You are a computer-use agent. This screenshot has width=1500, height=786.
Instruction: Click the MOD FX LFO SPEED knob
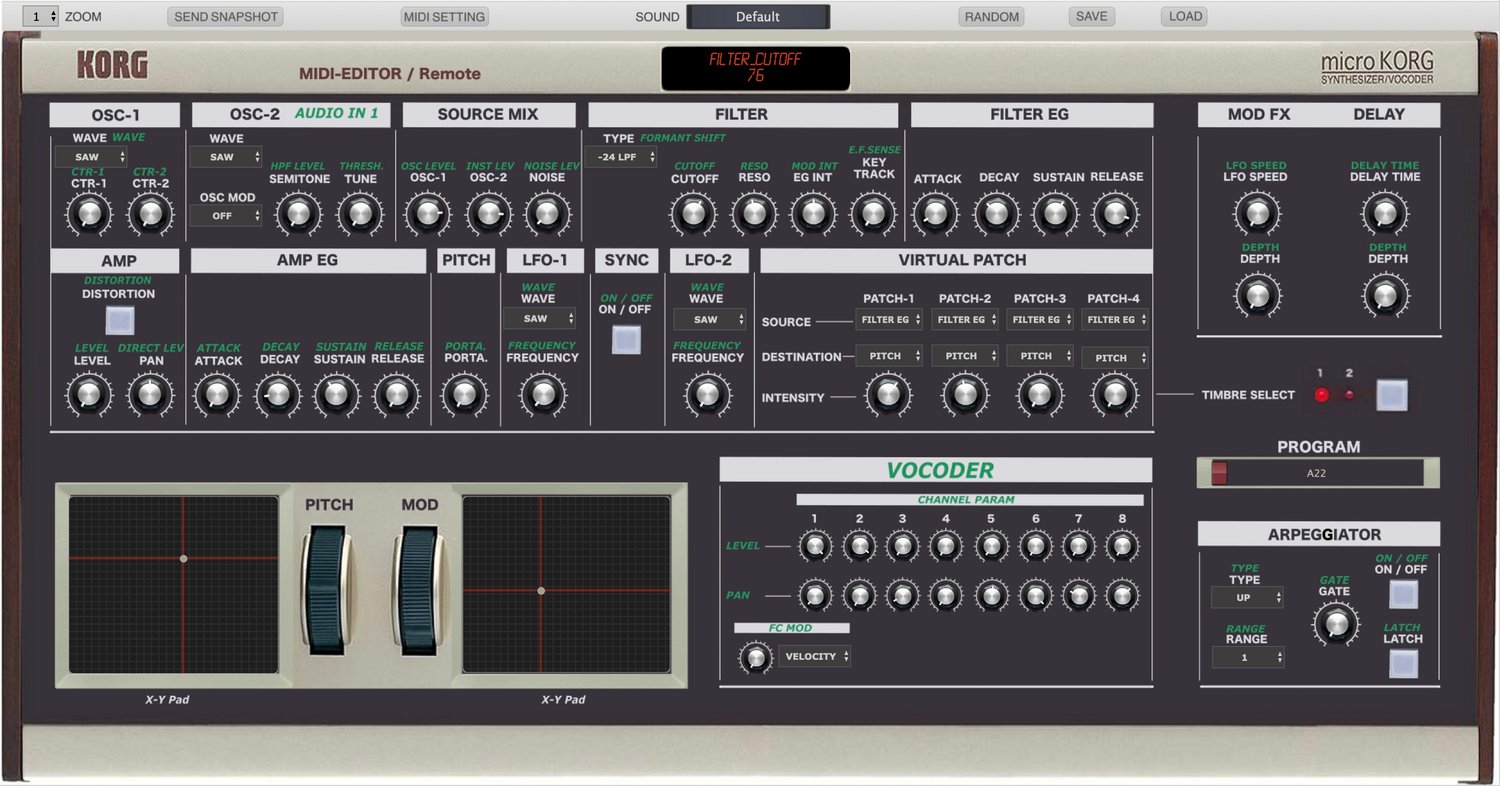pos(1256,213)
